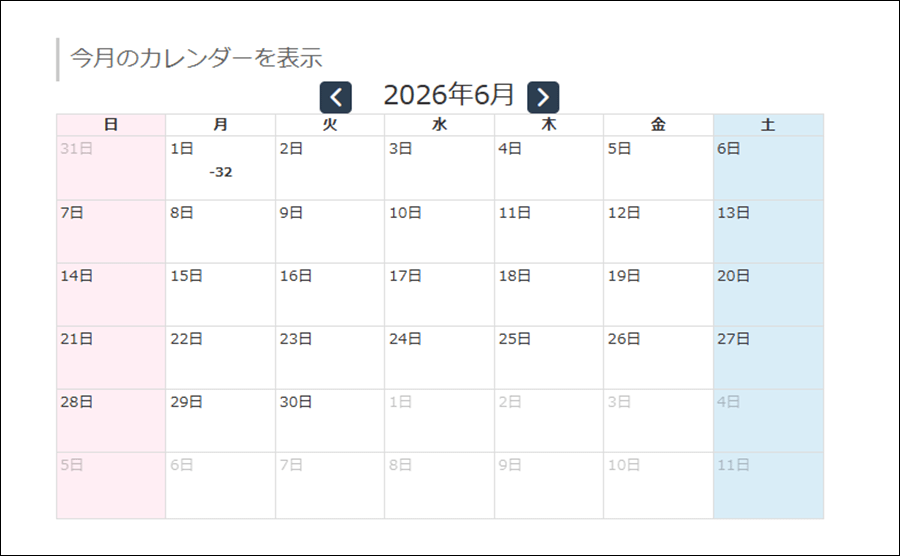Click the 日 Sunday column header
Viewport: 900px width, 556px height.
(x=111, y=125)
